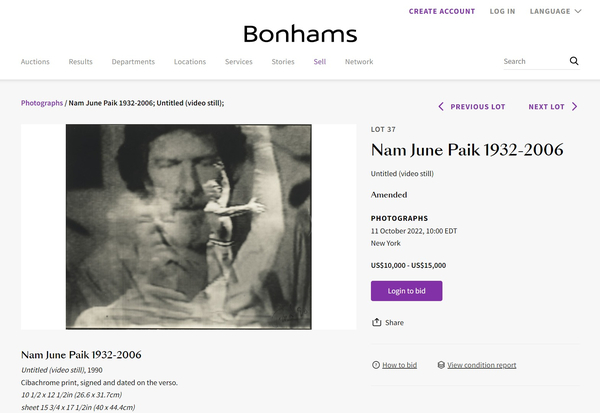Screen dimensions: 600x413
Task: Click the Sell navigation link
Action: click(320, 62)
